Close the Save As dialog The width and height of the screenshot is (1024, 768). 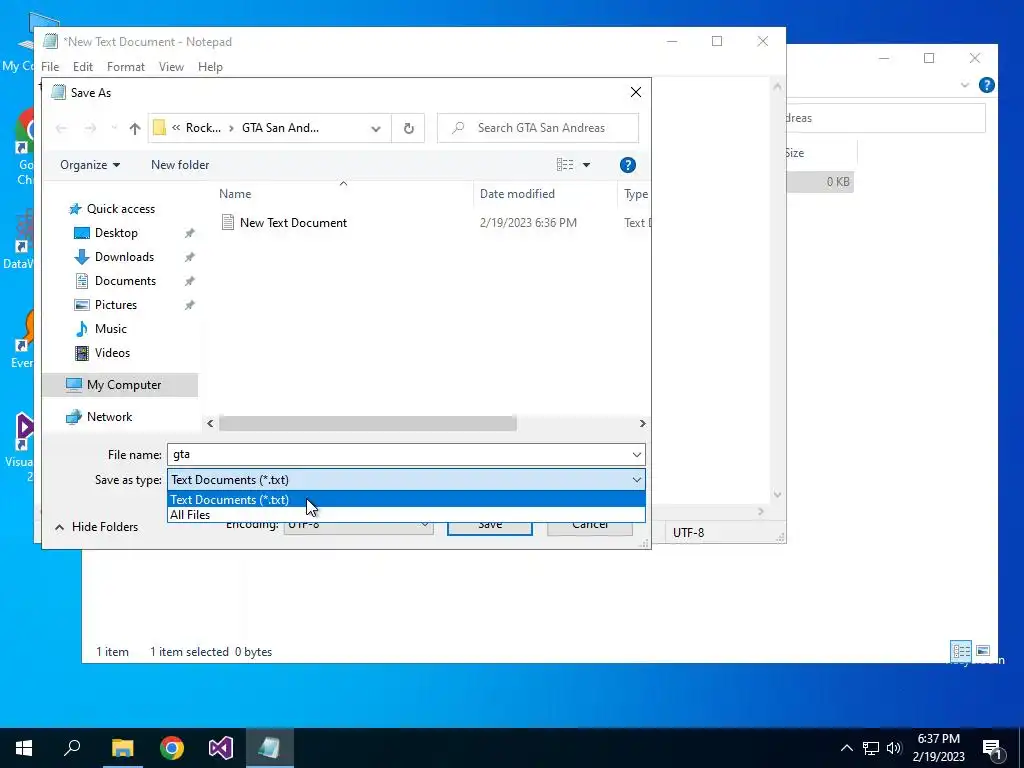coord(635,93)
